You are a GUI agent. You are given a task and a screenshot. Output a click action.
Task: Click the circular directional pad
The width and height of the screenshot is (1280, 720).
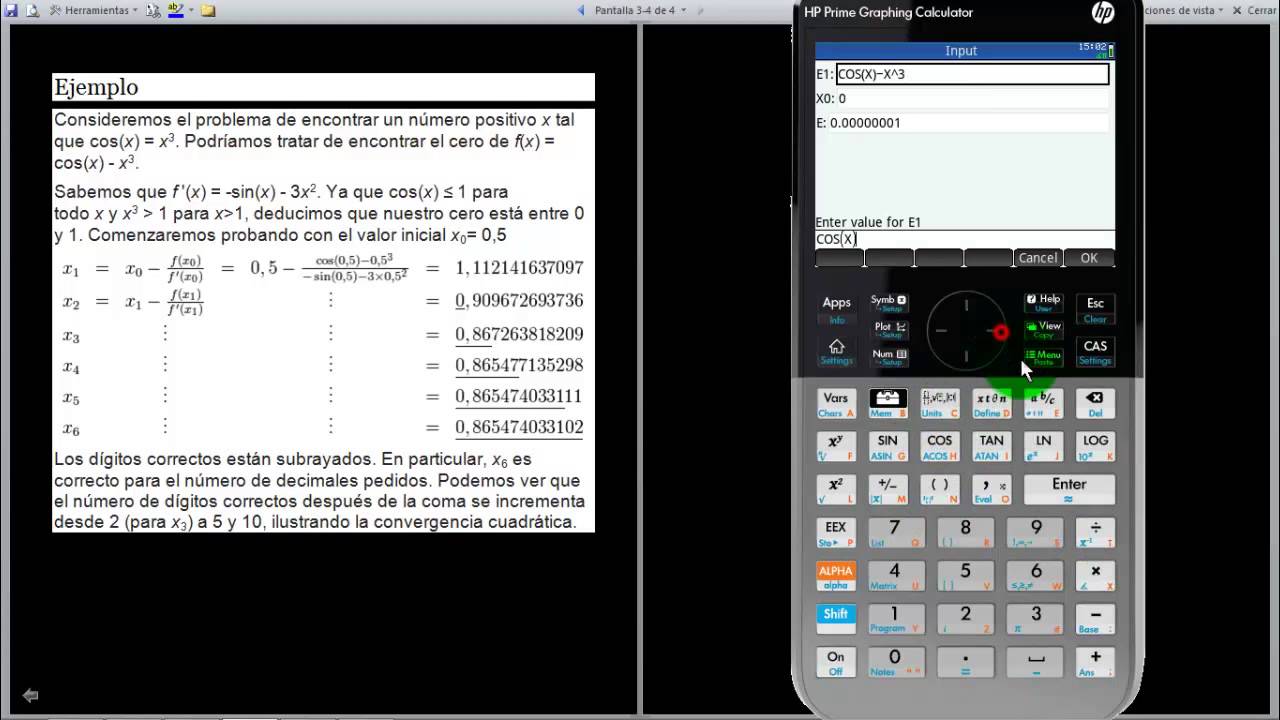966,331
